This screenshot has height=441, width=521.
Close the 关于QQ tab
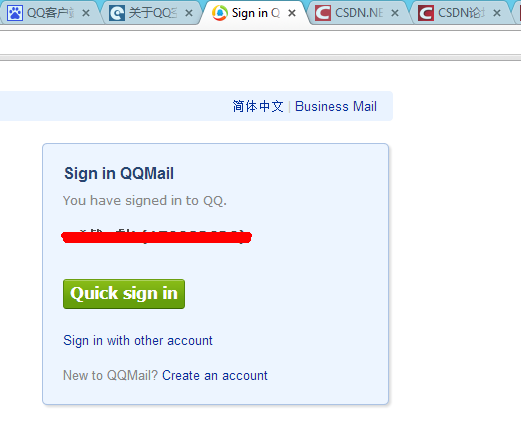[x=189, y=13]
